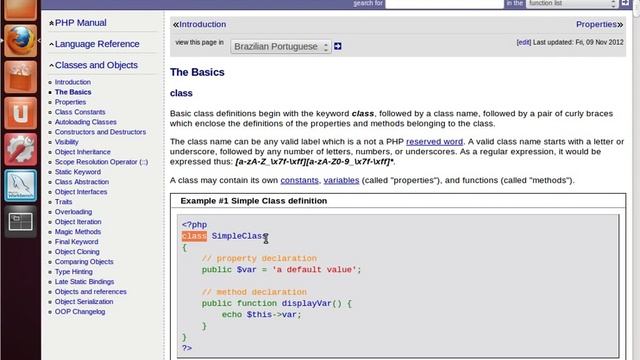The height and width of the screenshot is (360, 640).
Task: Open Firefox from the dock
Action: click(20, 40)
